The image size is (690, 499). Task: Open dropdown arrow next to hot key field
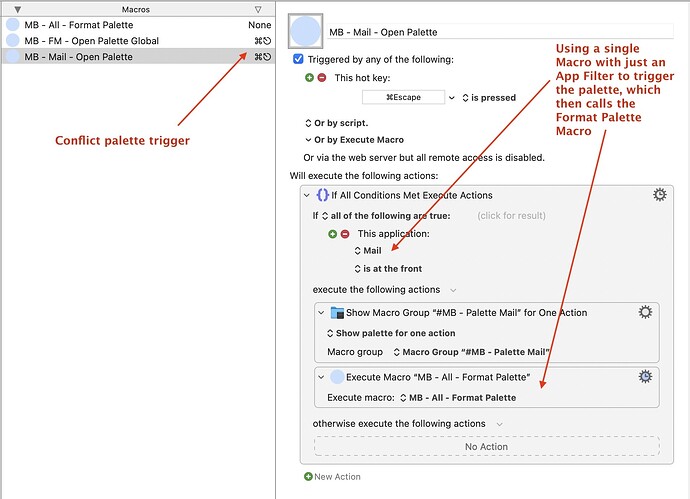coord(452,98)
